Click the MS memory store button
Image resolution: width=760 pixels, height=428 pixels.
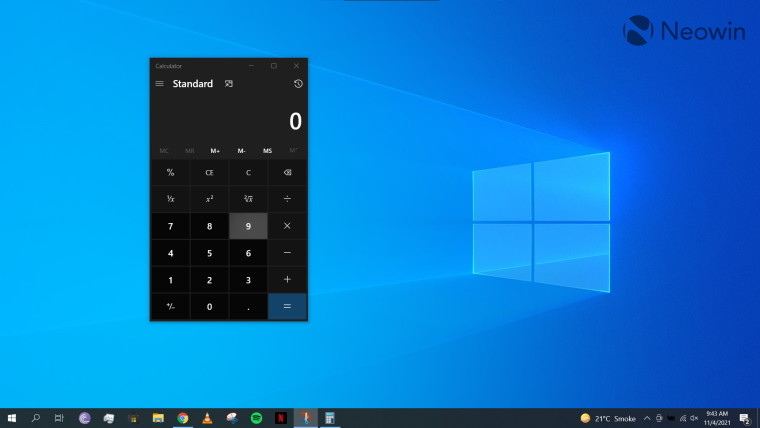pos(267,151)
